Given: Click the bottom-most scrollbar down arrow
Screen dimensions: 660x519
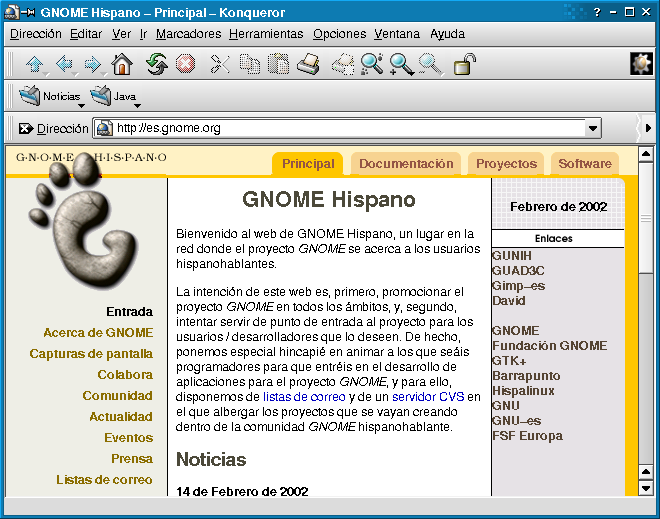Looking at the screenshot, I should (x=645, y=488).
